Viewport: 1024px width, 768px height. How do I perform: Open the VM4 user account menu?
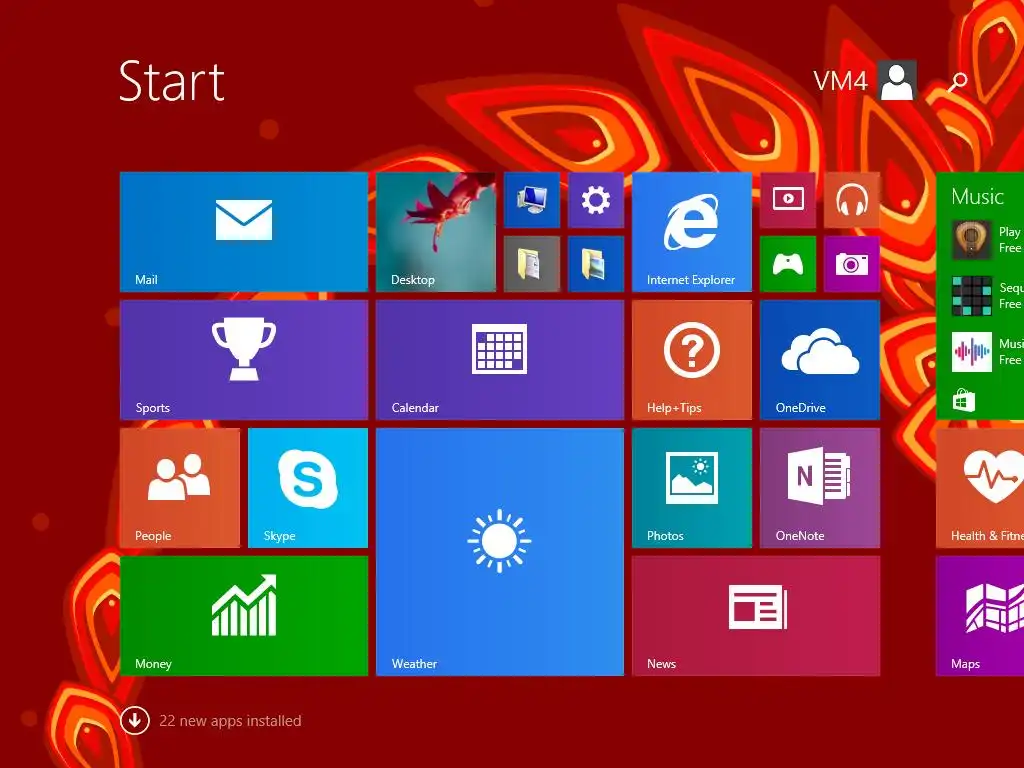(865, 81)
